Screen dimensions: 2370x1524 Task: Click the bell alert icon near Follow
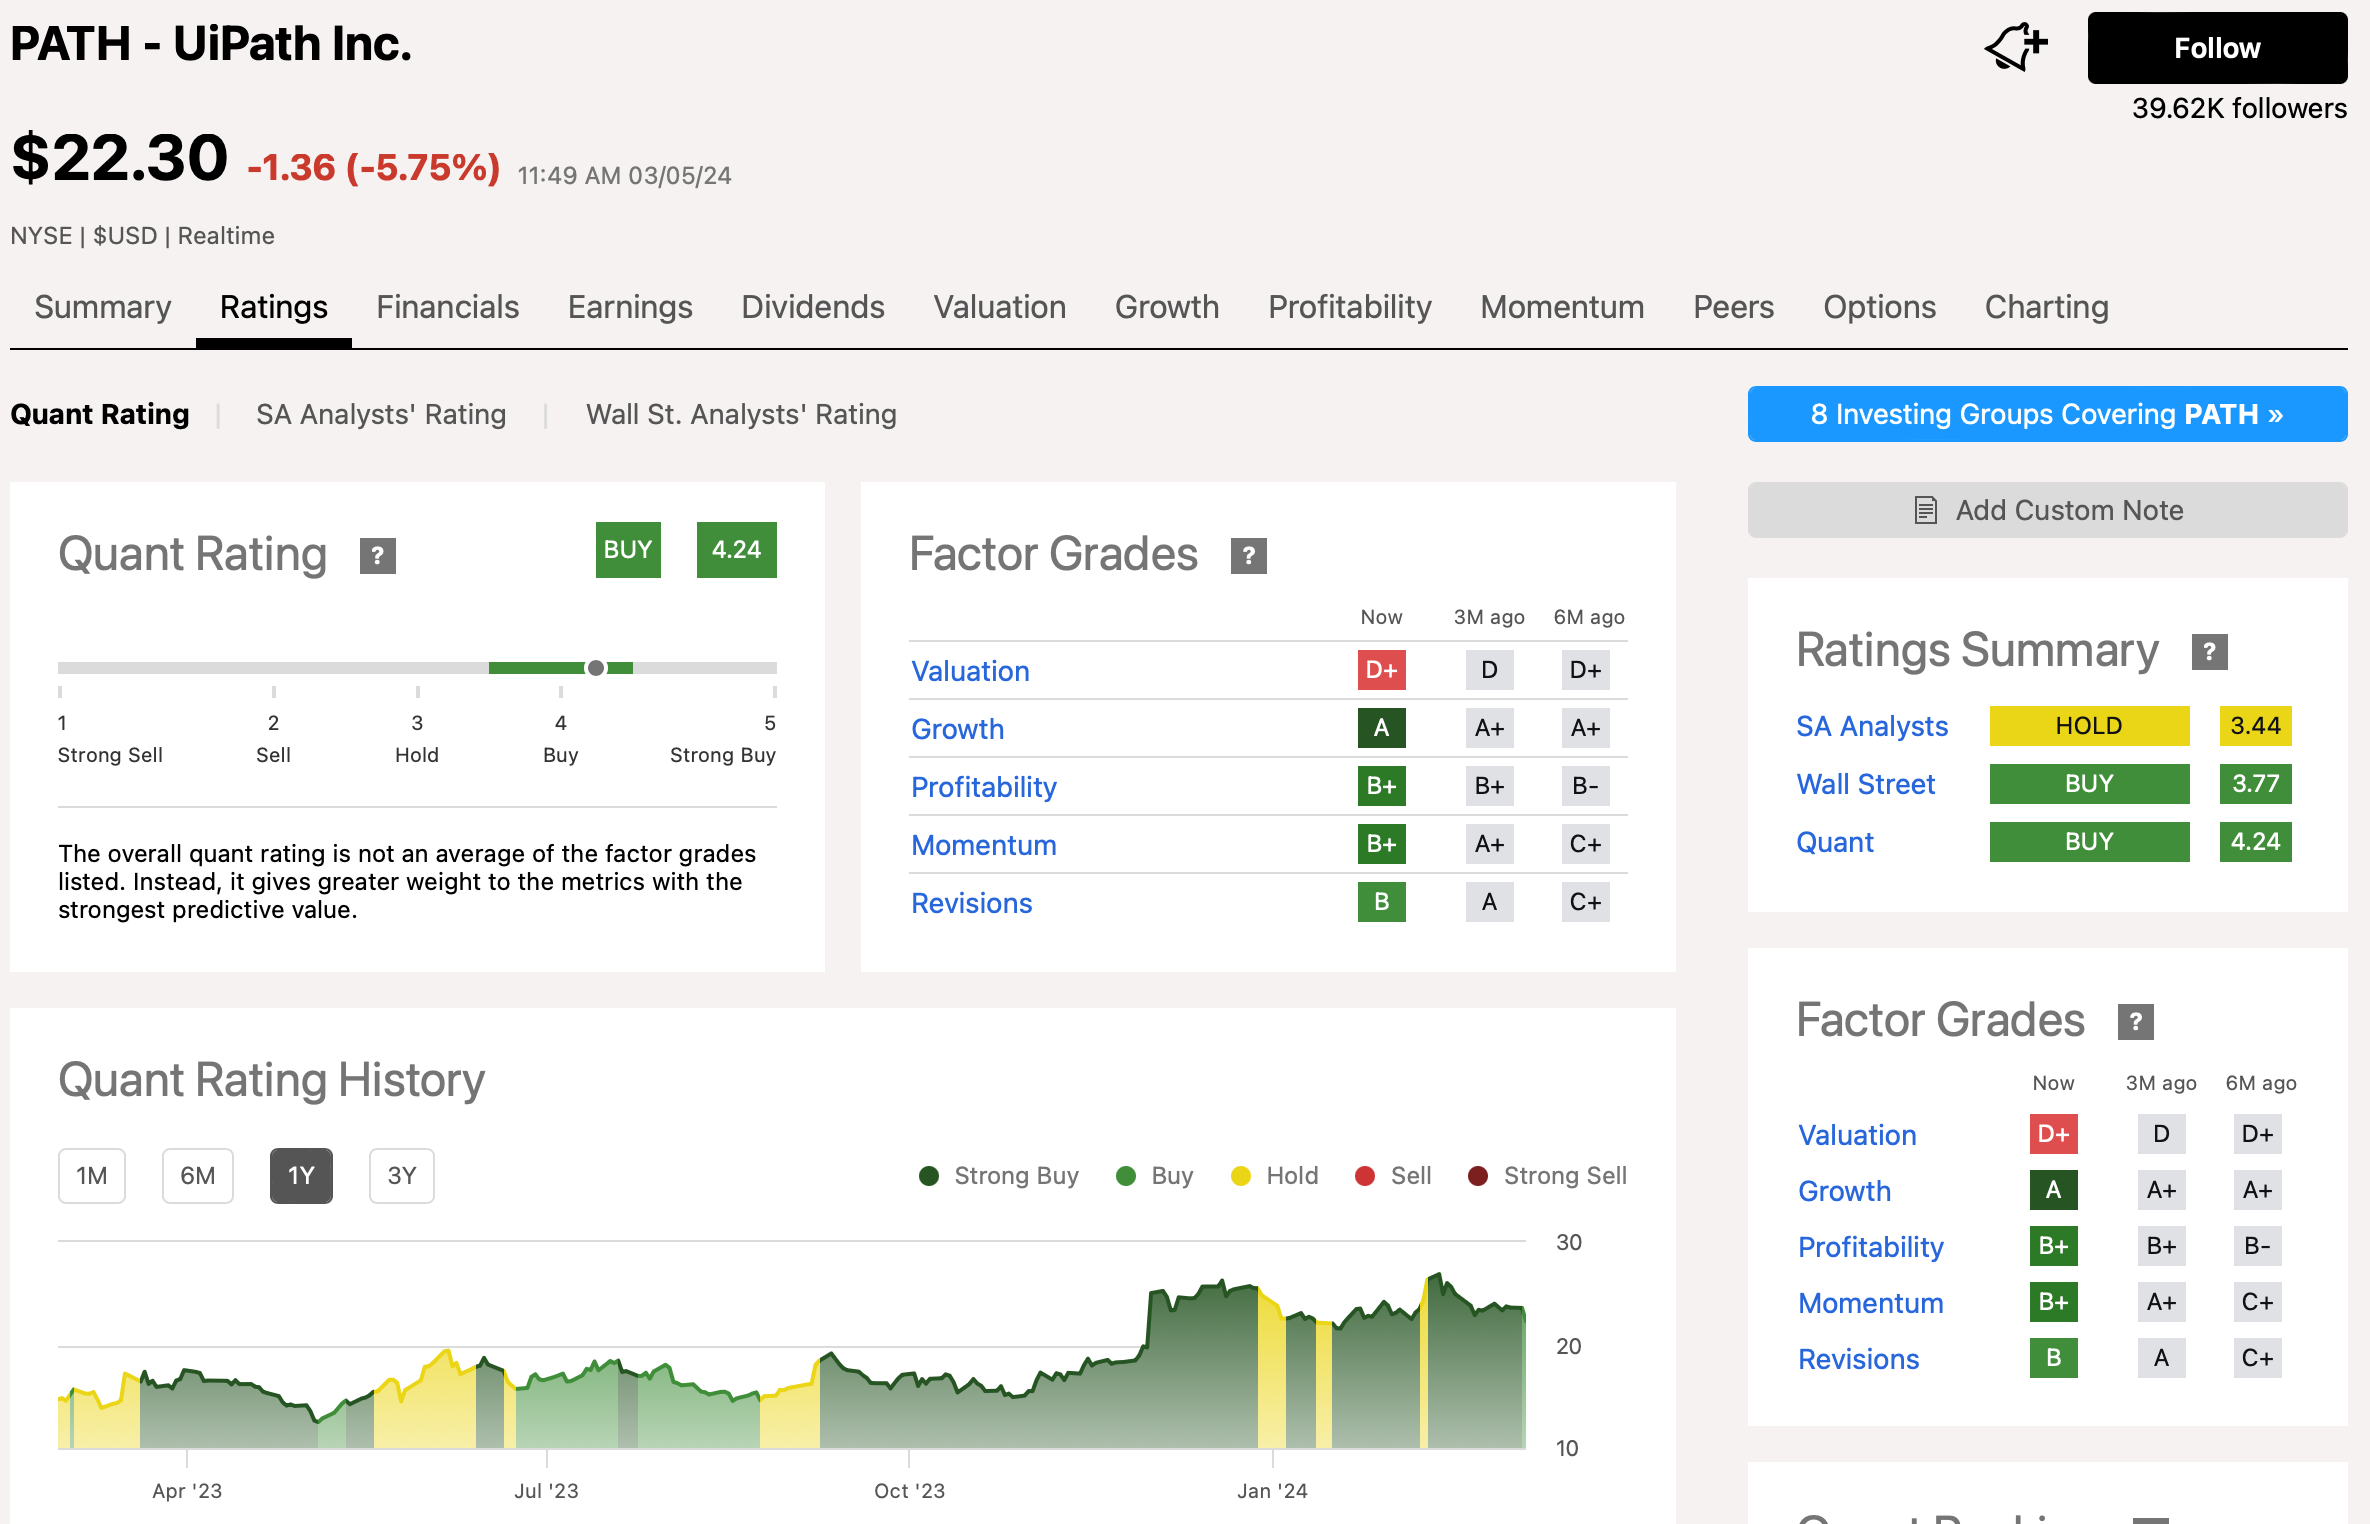point(2016,46)
